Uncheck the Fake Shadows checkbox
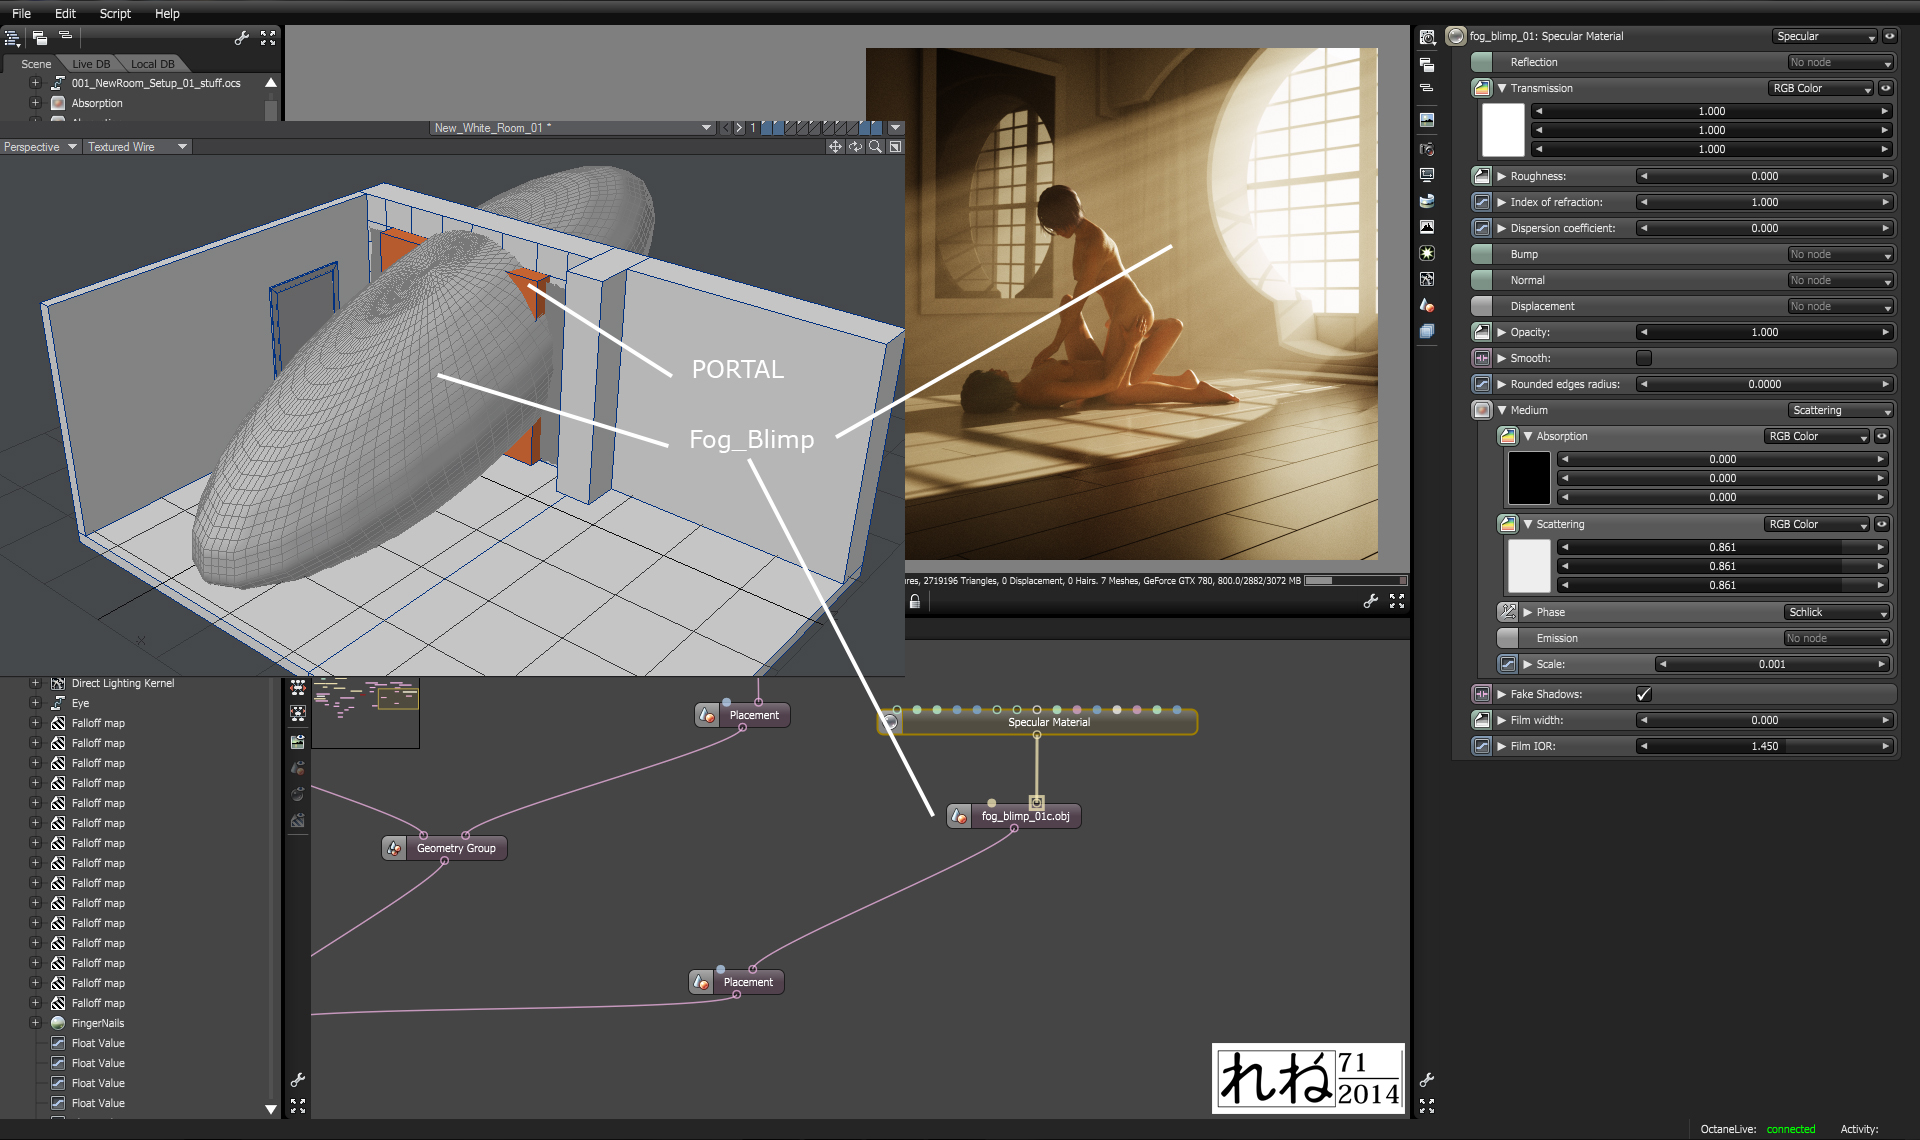 coord(1643,694)
